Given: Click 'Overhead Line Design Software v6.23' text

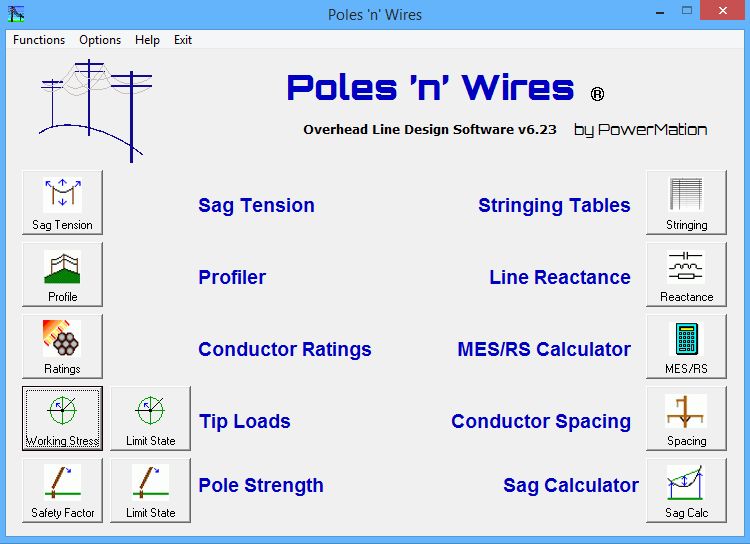Looking at the screenshot, I should point(430,130).
